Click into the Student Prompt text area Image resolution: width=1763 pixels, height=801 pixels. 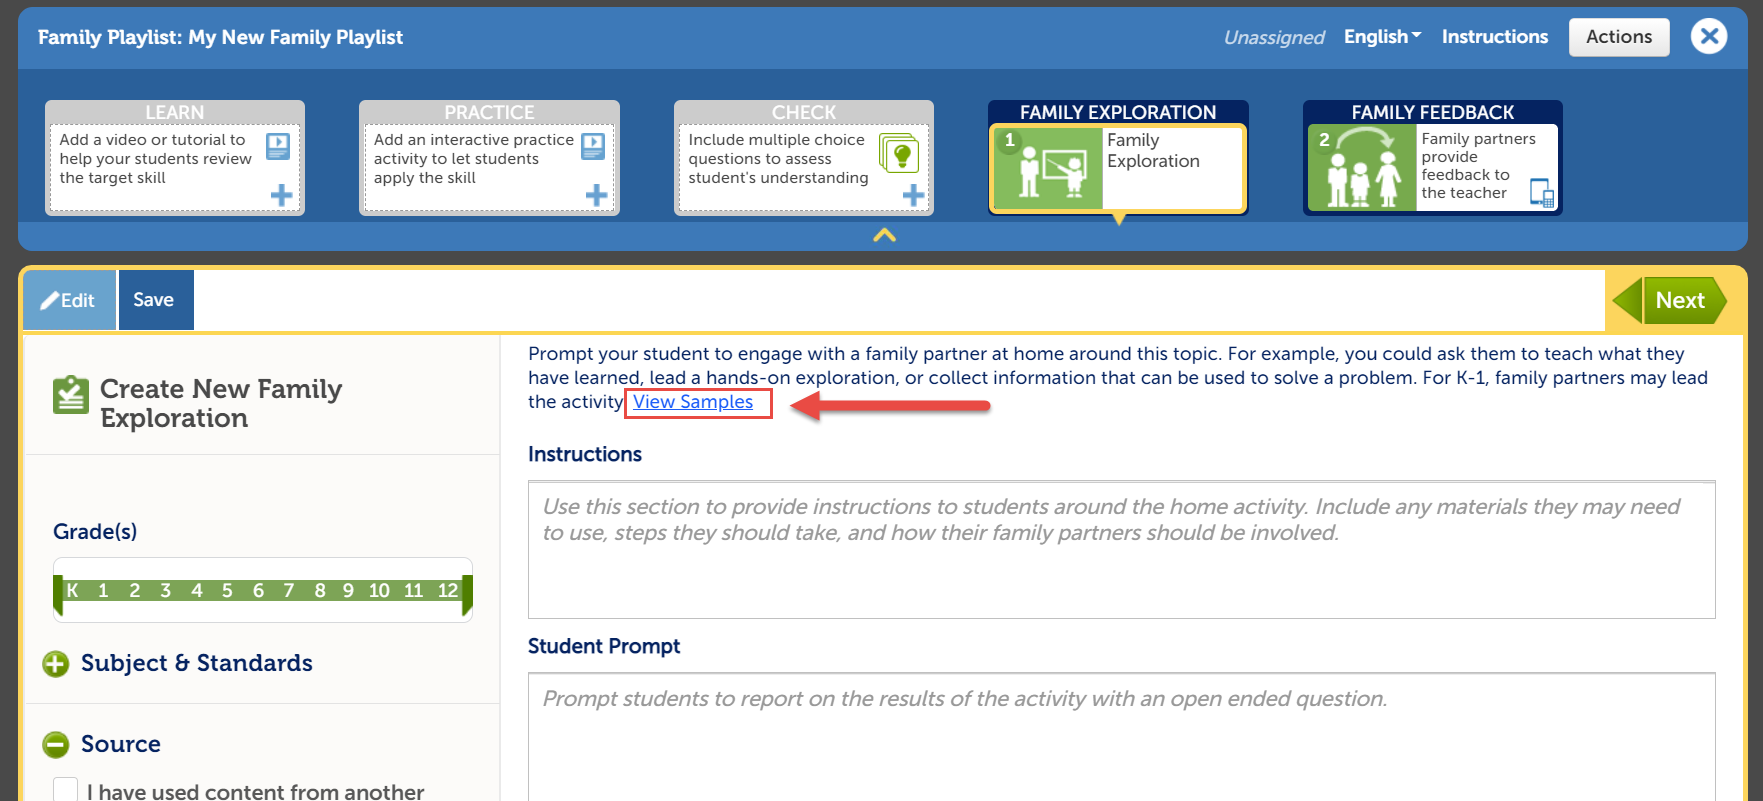click(1121, 737)
